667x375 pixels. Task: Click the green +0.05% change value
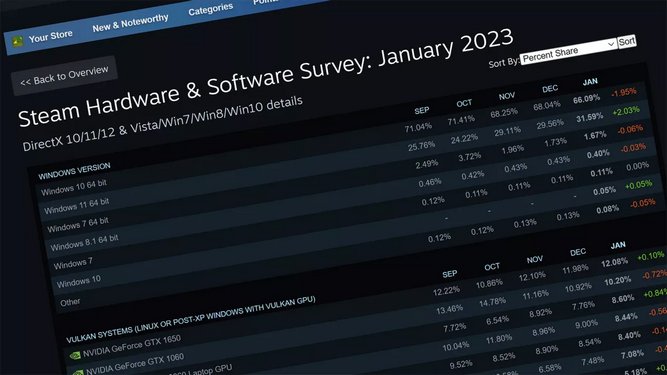click(x=638, y=185)
